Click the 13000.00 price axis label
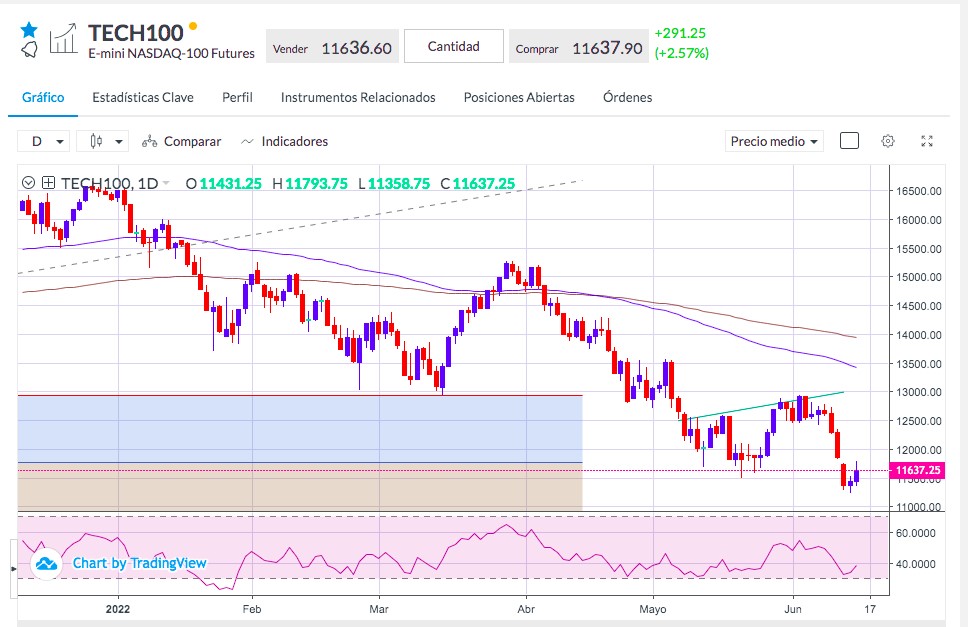This screenshot has height=627, width=968. coord(919,392)
